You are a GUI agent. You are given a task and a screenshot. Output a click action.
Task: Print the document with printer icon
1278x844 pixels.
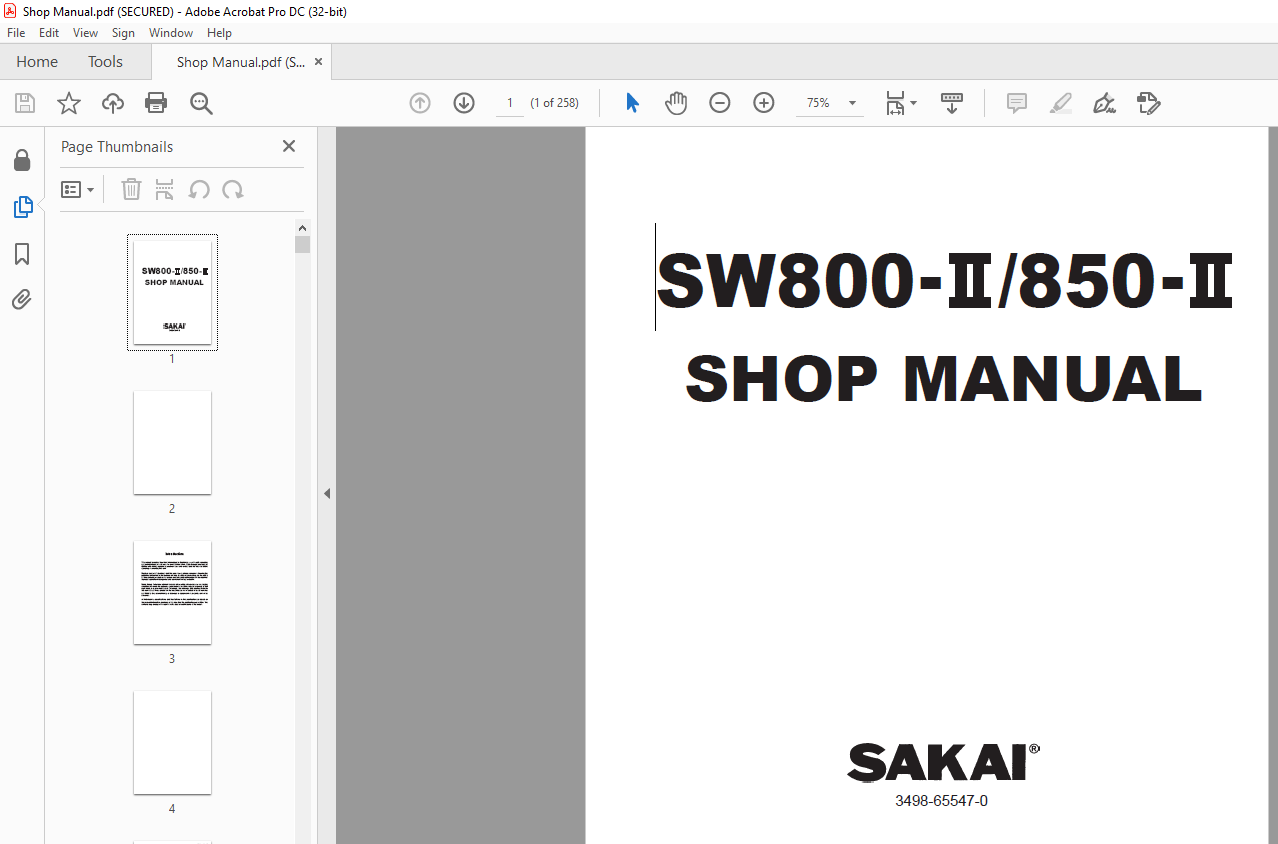156,103
